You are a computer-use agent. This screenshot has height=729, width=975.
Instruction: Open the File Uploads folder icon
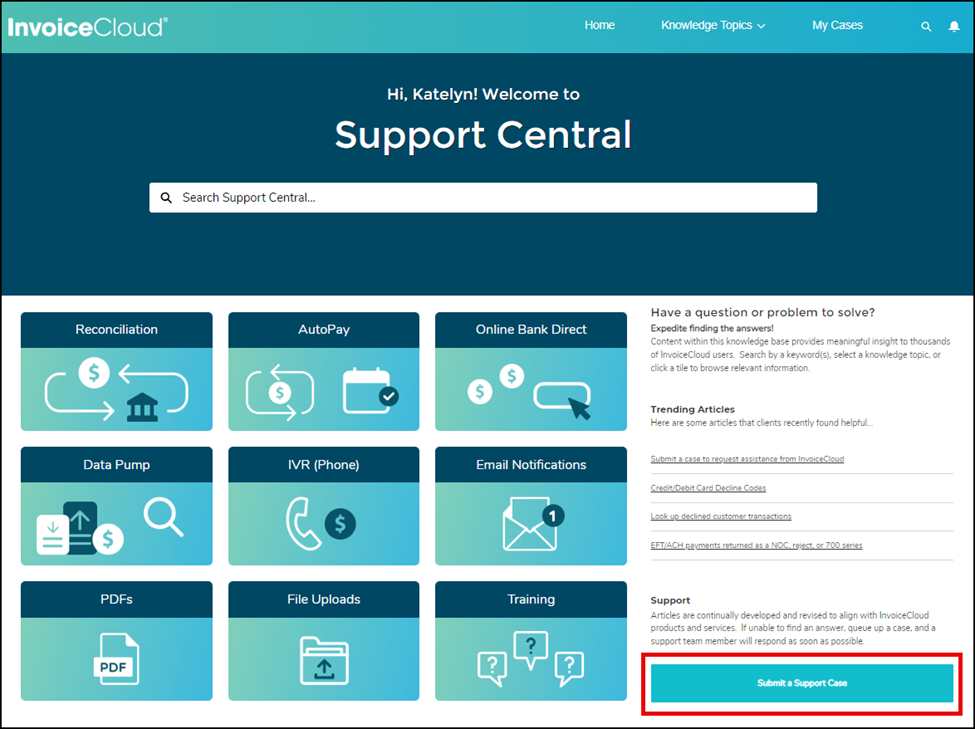[x=324, y=661]
